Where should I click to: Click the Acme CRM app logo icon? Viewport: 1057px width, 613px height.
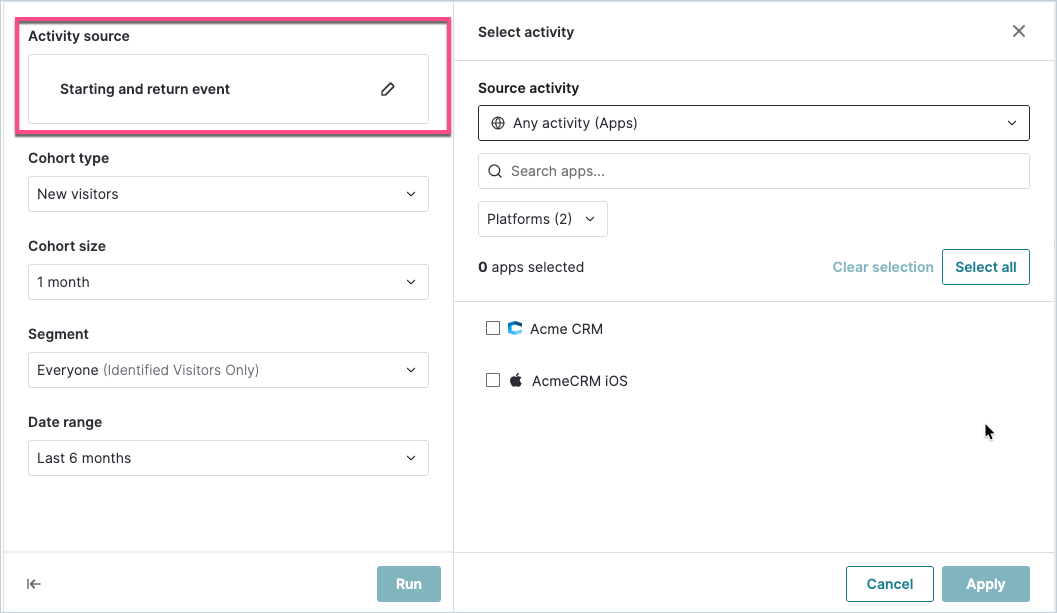pos(515,328)
